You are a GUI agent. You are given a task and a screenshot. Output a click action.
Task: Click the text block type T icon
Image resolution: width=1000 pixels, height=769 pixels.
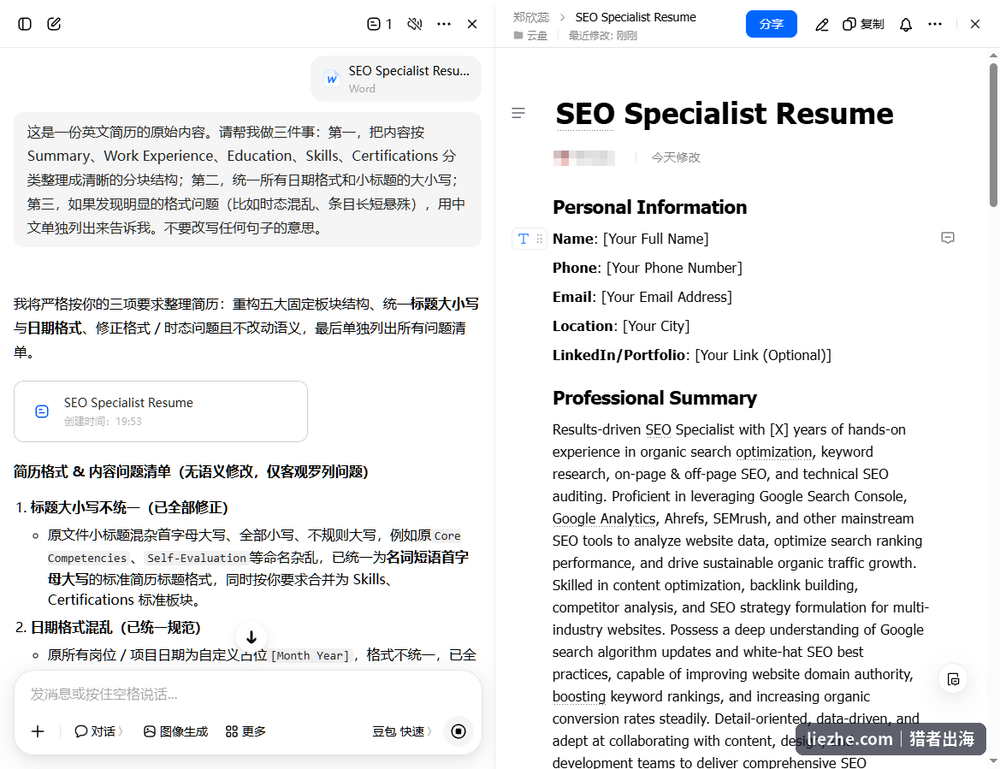523,238
